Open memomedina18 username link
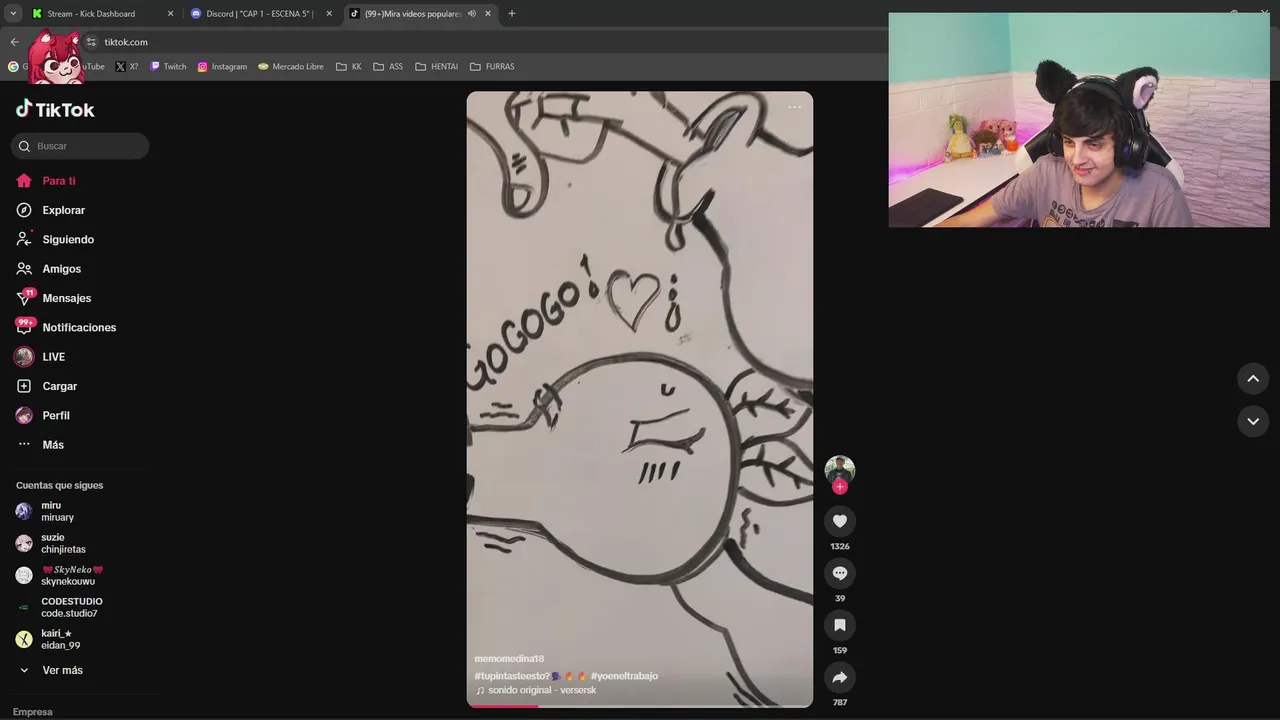The image size is (1280, 720). [x=509, y=659]
